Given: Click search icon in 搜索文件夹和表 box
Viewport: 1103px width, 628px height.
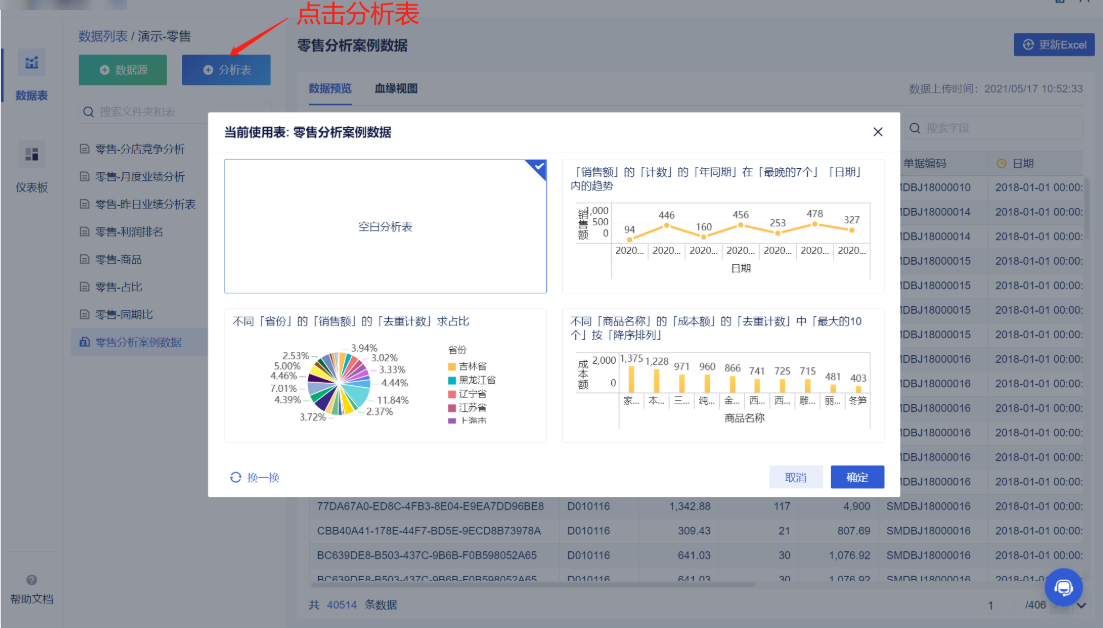Looking at the screenshot, I should pos(89,112).
